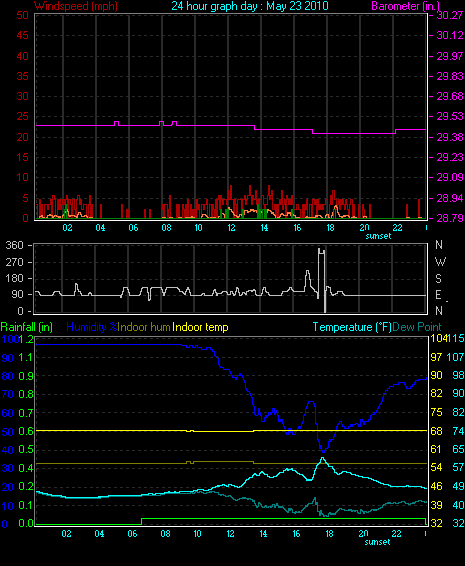The image size is (465, 566).
Task: Click the Indoor hum legend label
Action: click(144, 327)
